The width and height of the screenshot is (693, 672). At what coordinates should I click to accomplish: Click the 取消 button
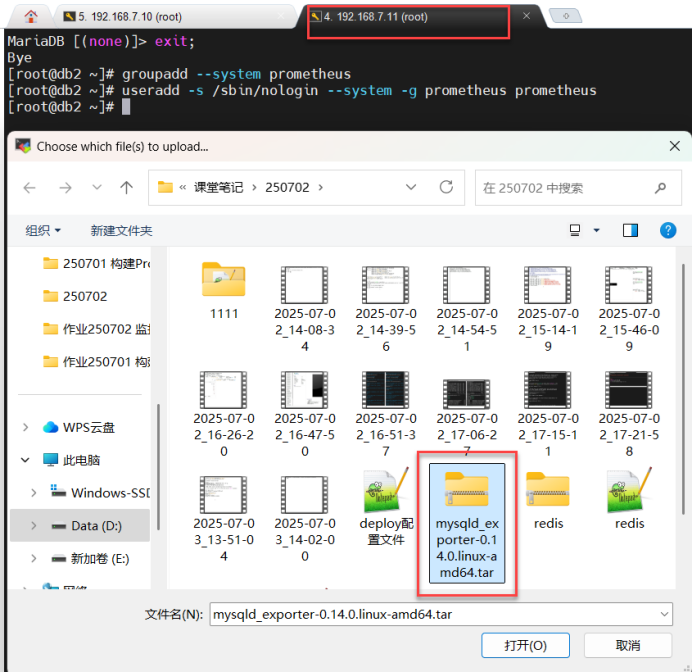coord(627,645)
